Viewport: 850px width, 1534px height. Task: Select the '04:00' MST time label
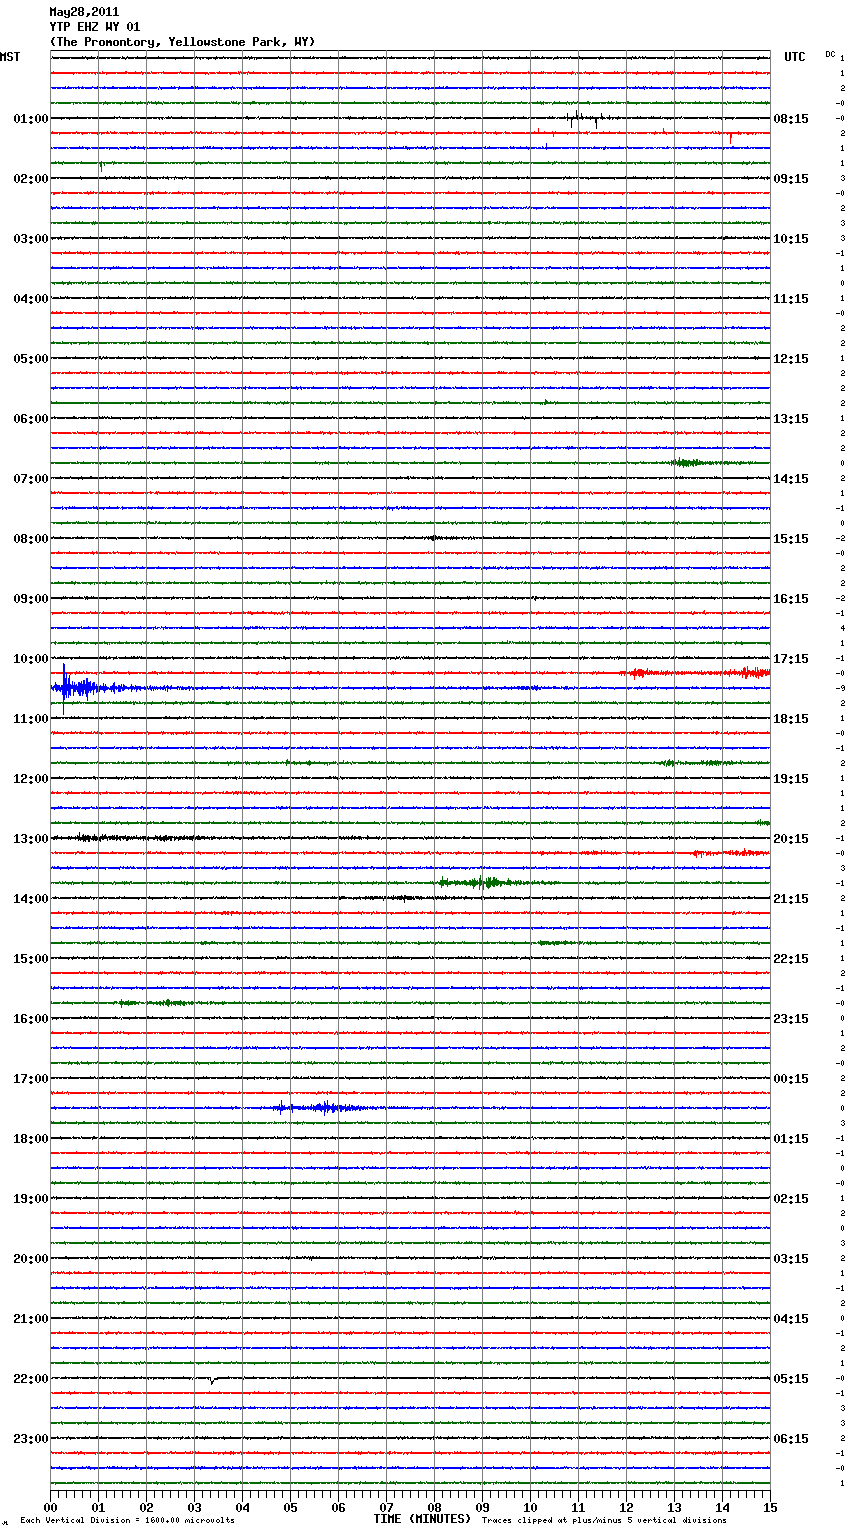point(31,299)
